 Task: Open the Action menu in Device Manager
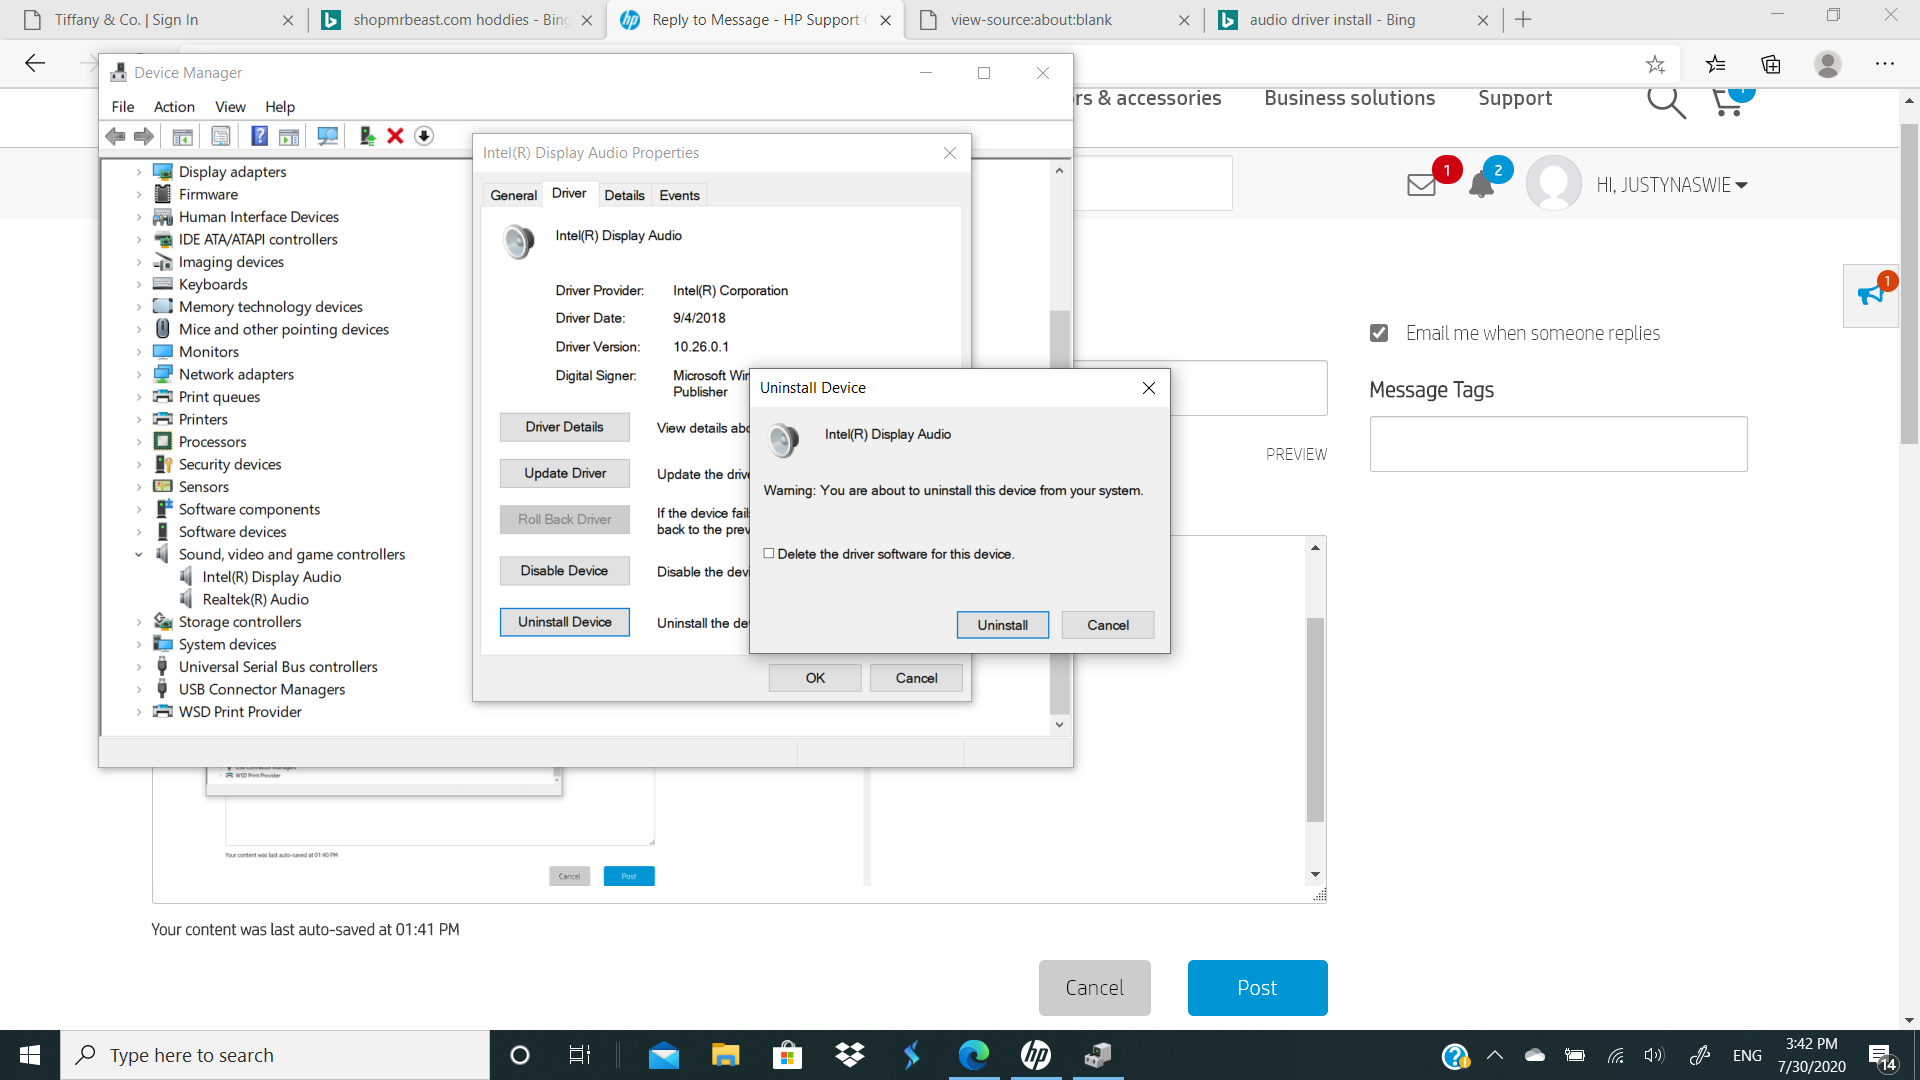click(x=173, y=107)
